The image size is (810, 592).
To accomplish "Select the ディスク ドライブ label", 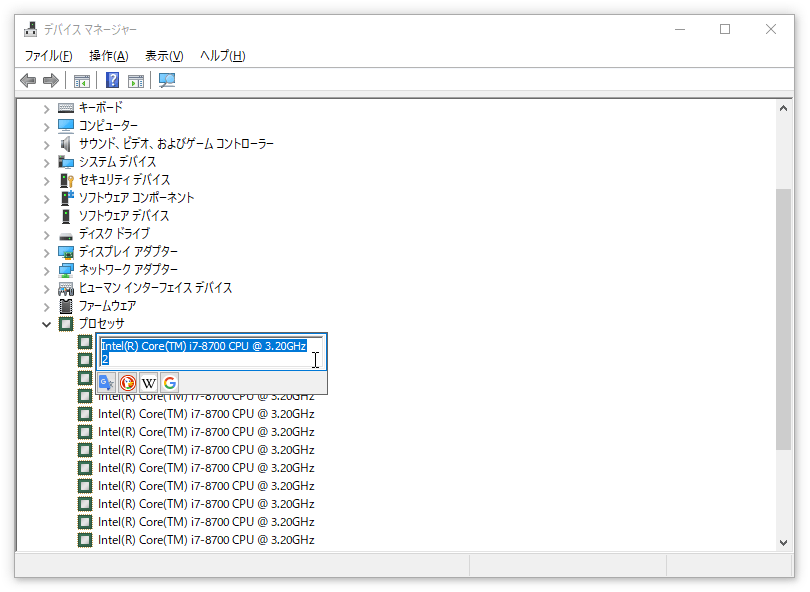I will pos(114,233).
